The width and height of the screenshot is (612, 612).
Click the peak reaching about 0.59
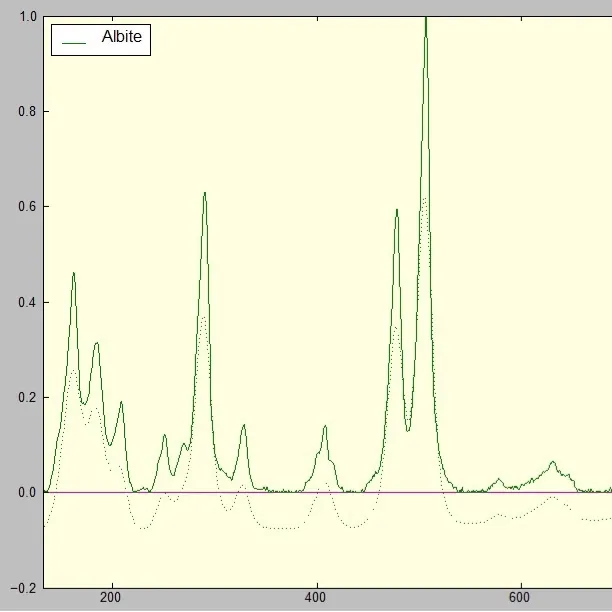click(397, 211)
